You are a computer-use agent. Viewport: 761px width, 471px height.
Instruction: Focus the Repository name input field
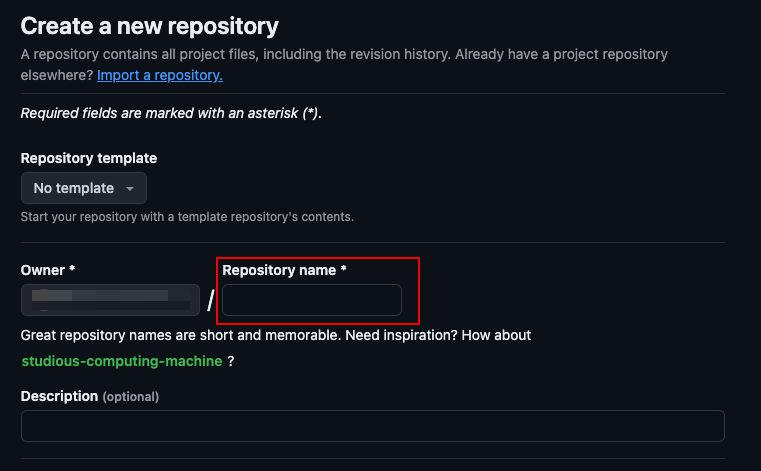(x=311, y=300)
